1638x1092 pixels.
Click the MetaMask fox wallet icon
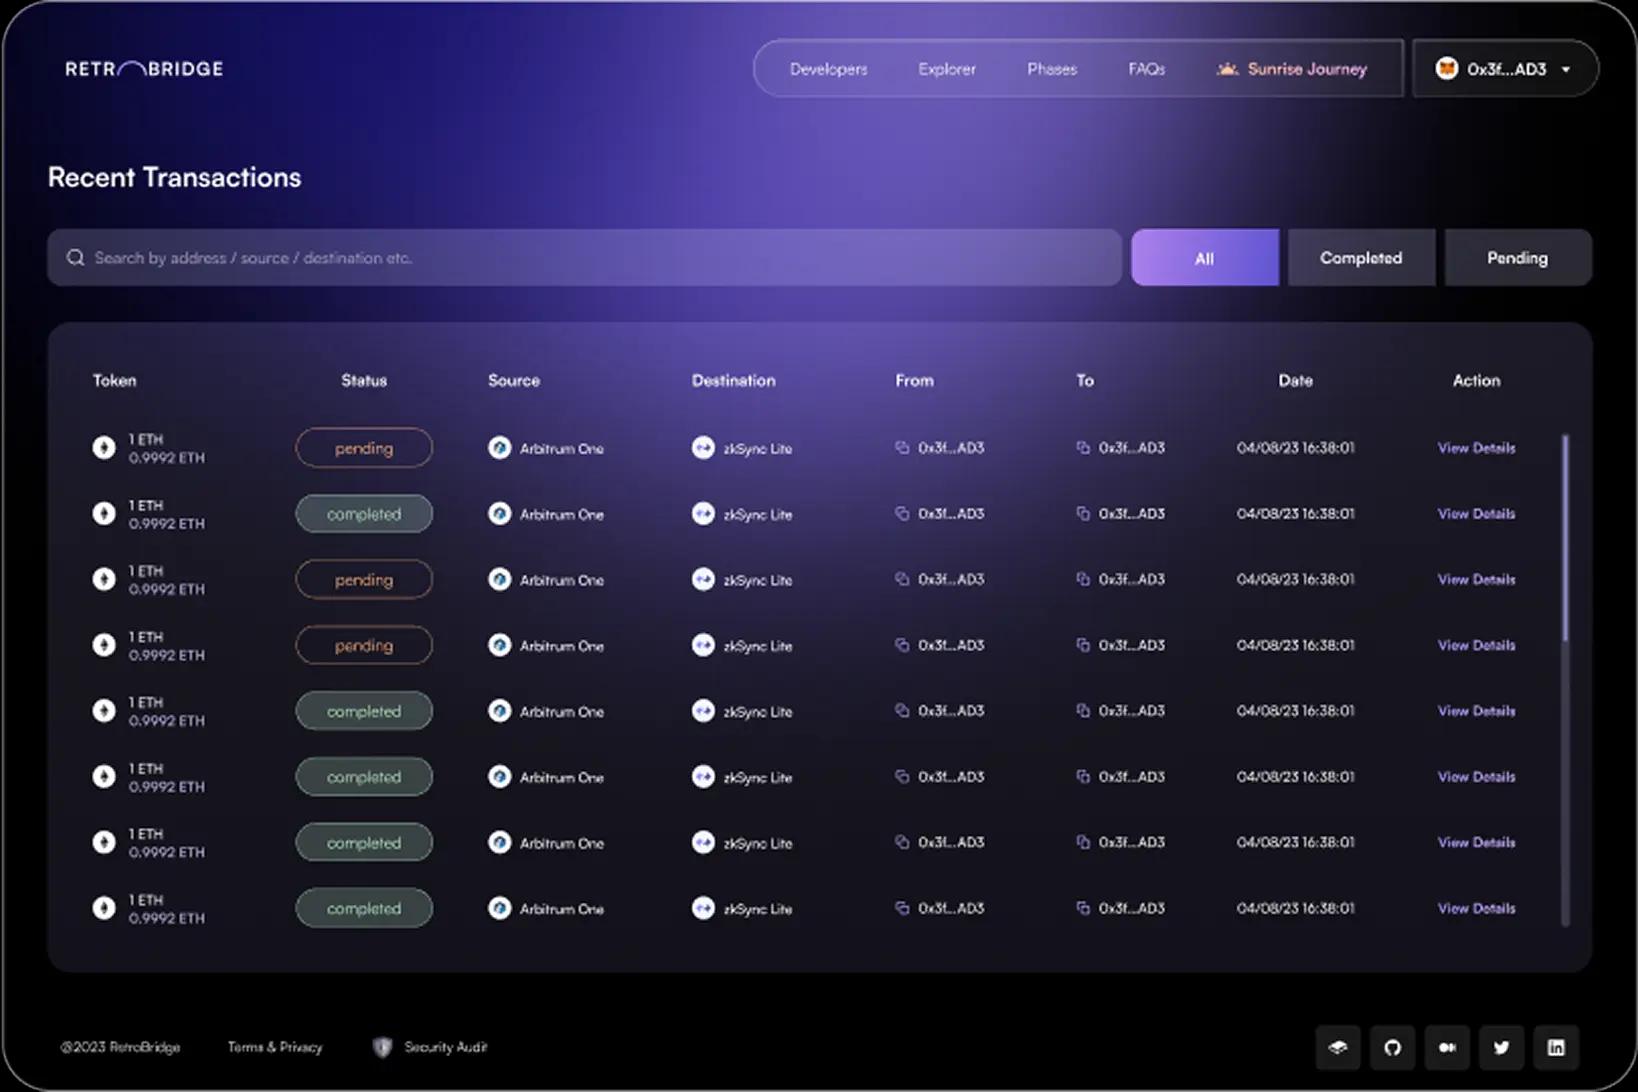click(x=1446, y=68)
